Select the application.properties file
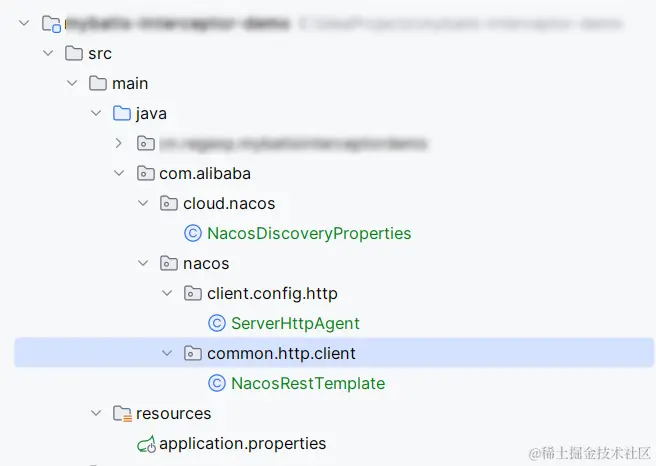 click(x=242, y=444)
